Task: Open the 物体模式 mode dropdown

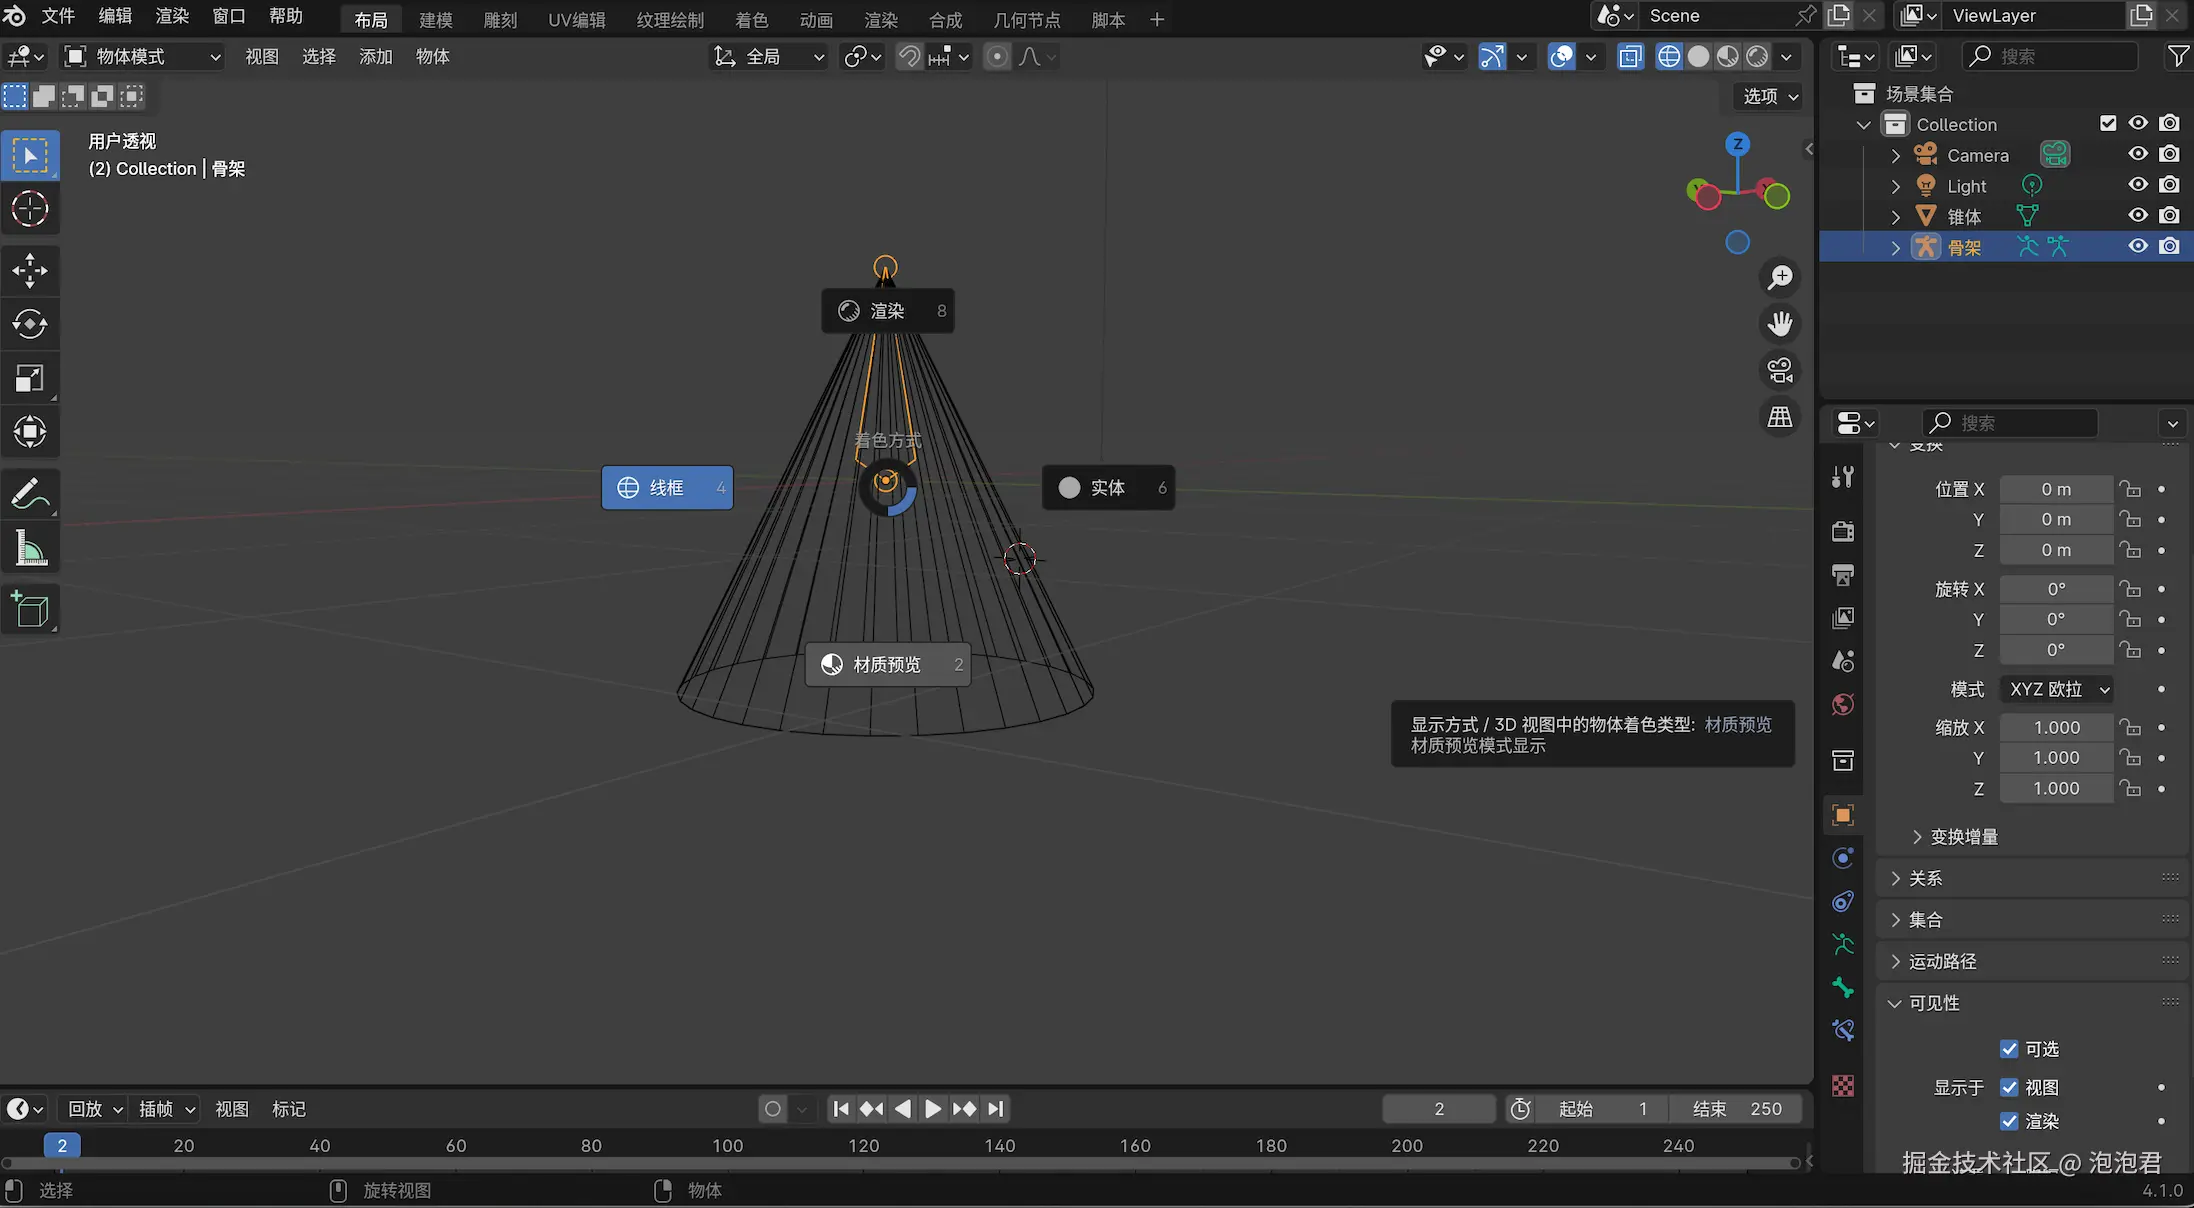Action: coord(142,57)
